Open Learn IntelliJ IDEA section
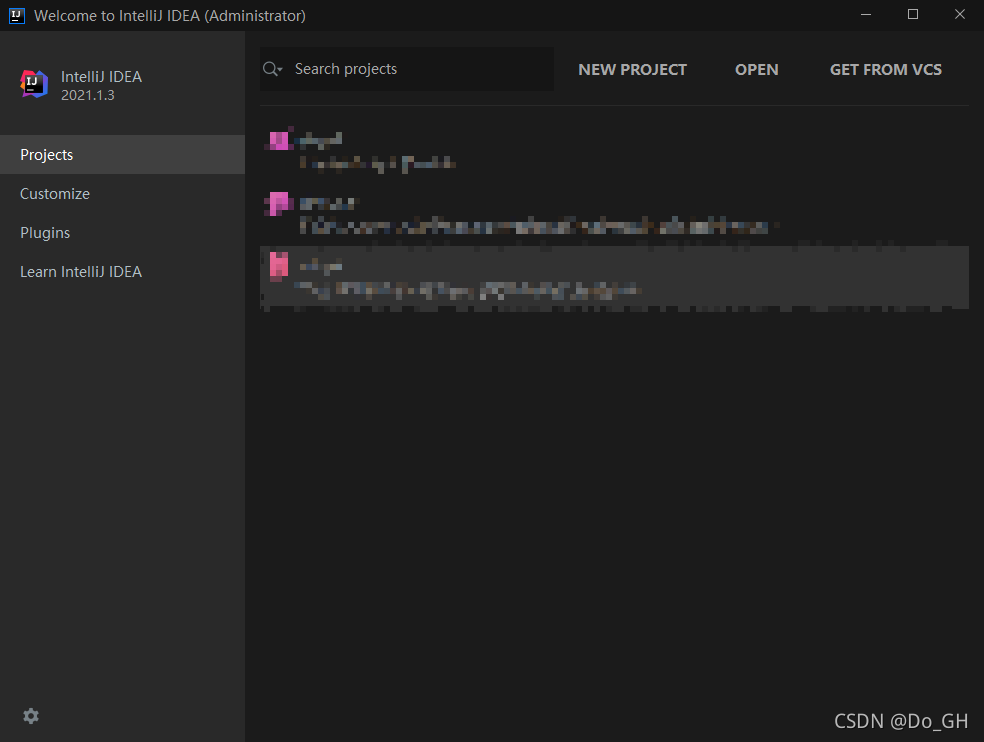Screen dimensions: 984x742 [x=122, y=271]
